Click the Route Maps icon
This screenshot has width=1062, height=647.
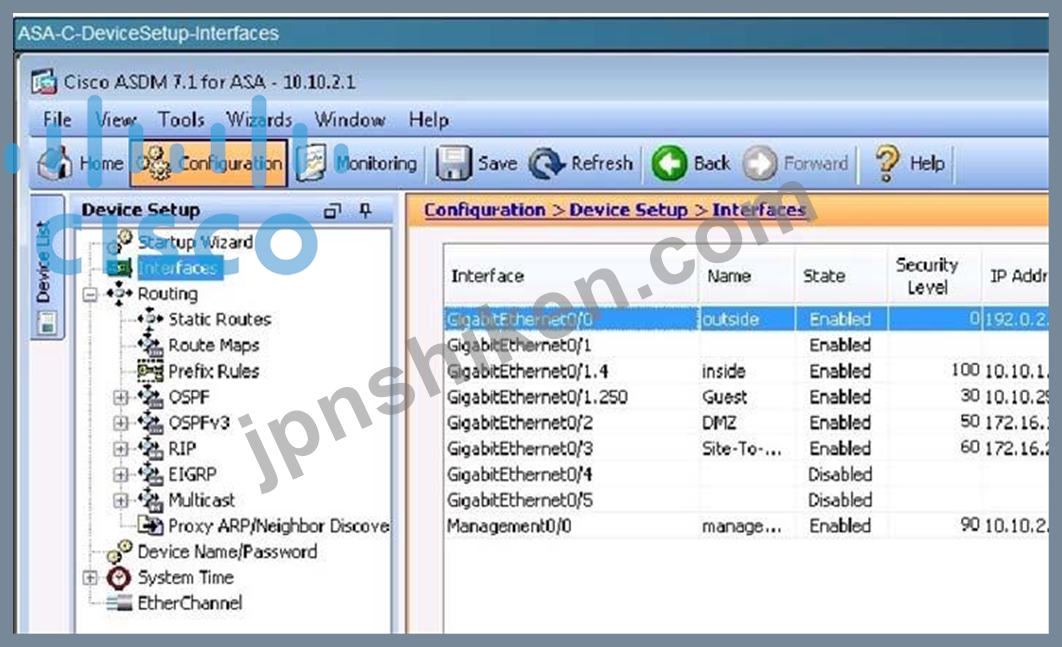pos(150,345)
